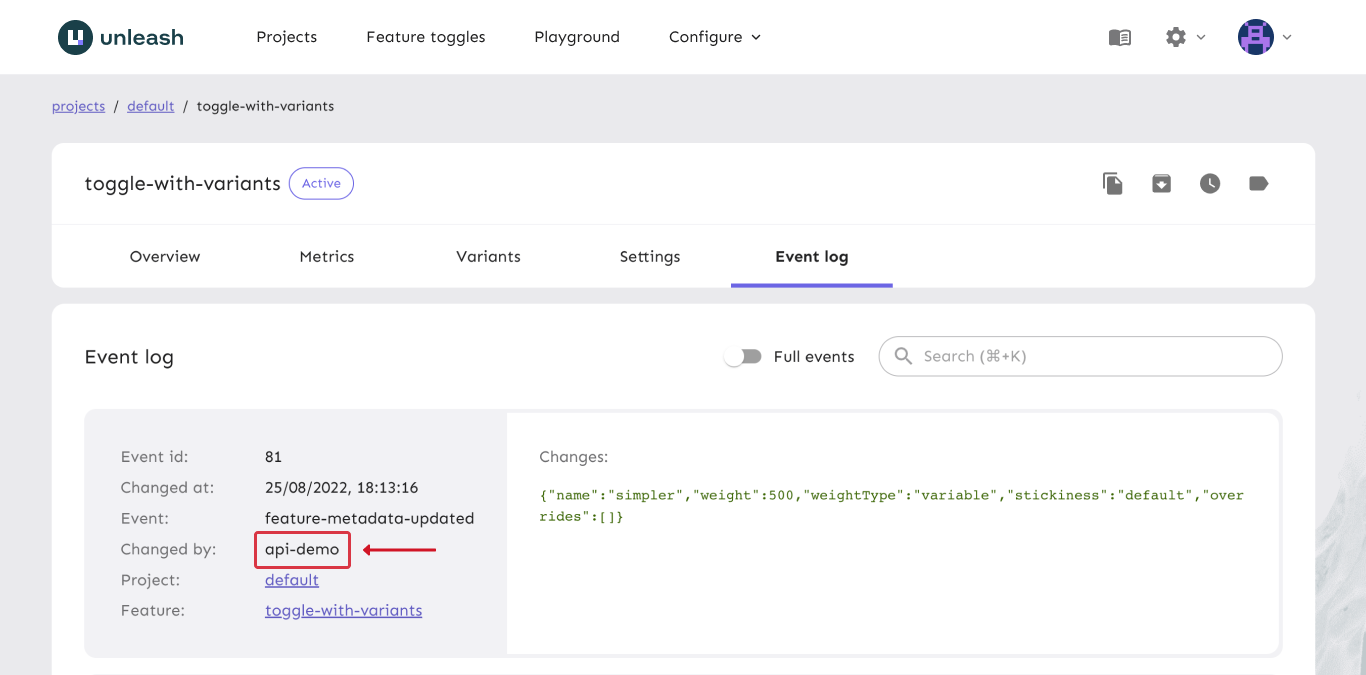Image resolution: width=1366 pixels, height=675 pixels.
Task: Click the user avatar icon
Action: click(1255, 37)
